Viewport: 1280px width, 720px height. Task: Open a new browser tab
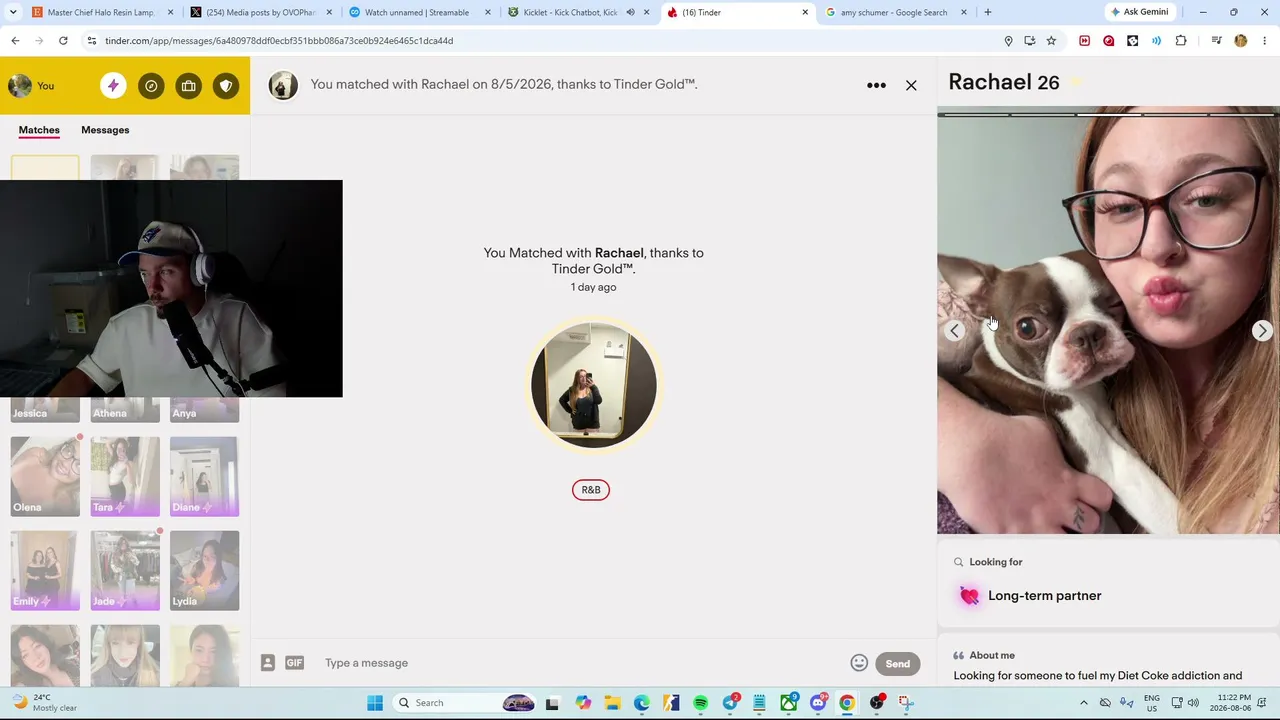coord(988,13)
